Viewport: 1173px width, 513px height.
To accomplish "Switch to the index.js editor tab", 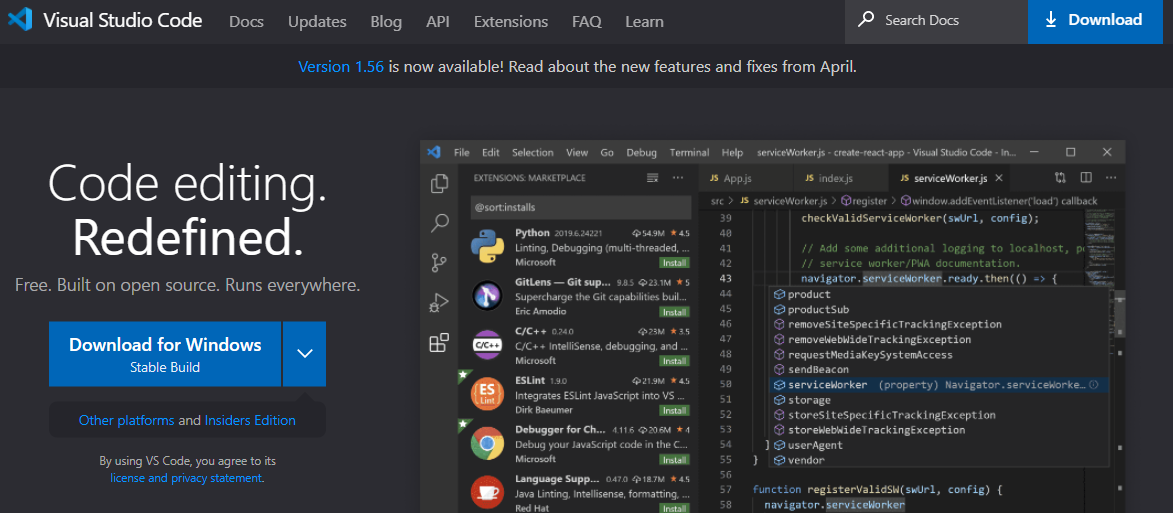I will point(835,178).
